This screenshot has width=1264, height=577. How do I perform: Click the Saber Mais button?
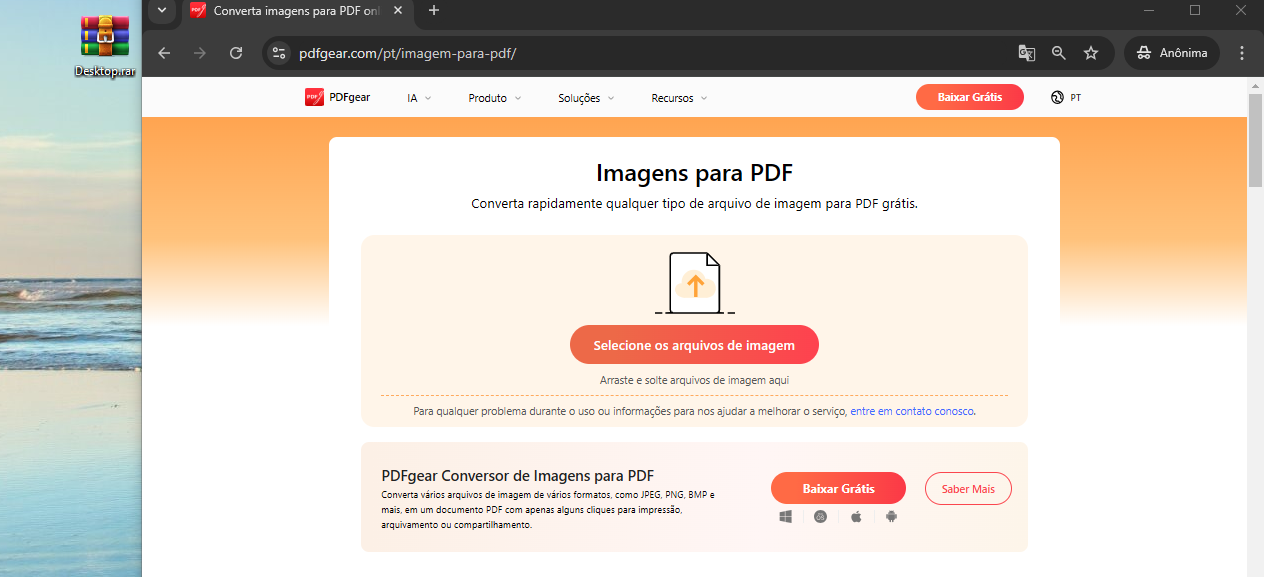[x=968, y=488]
